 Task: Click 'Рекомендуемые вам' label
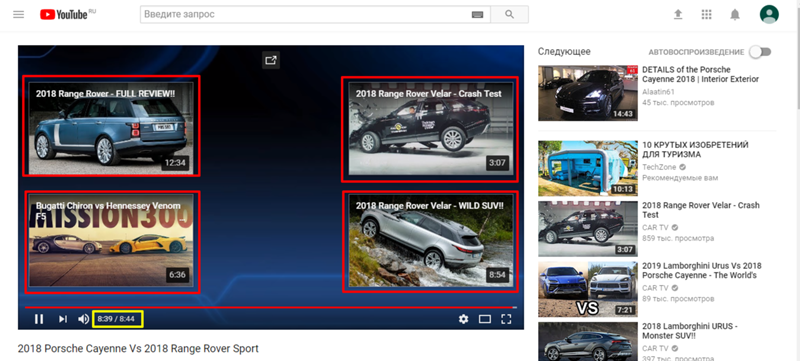pyautogui.click(x=680, y=178)
